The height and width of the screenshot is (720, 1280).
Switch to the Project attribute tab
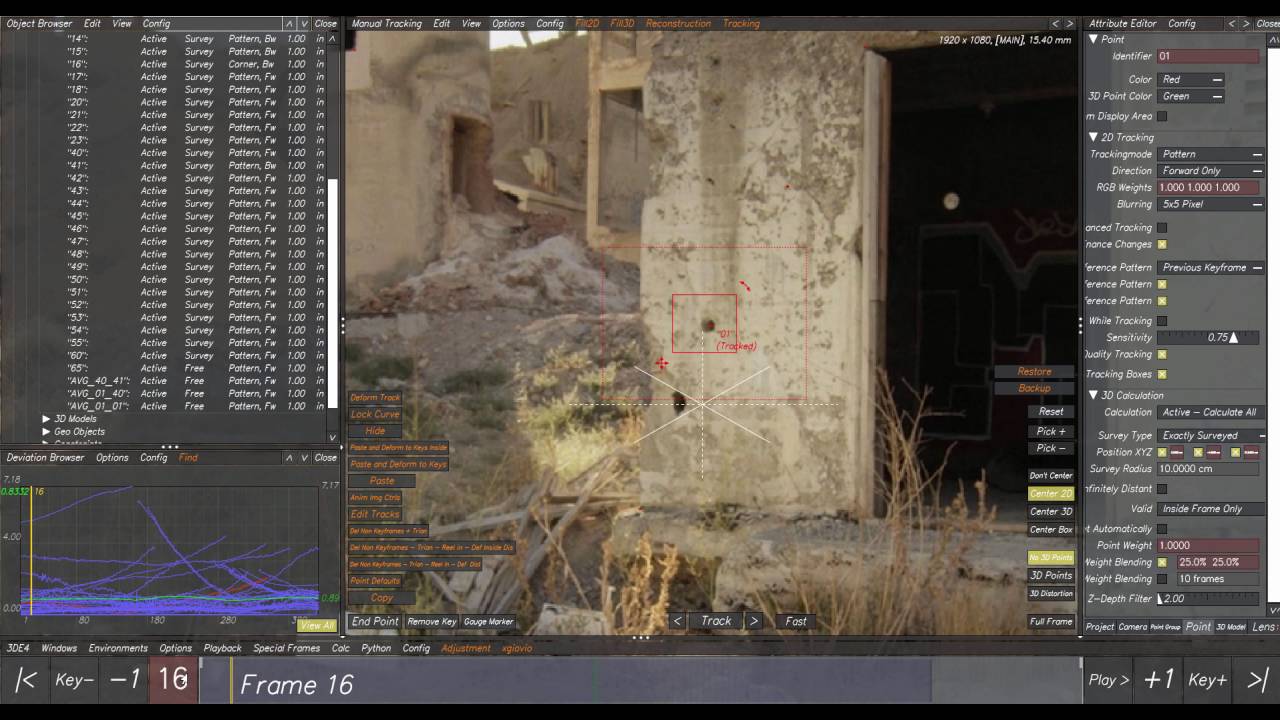tap(1100, 627)
